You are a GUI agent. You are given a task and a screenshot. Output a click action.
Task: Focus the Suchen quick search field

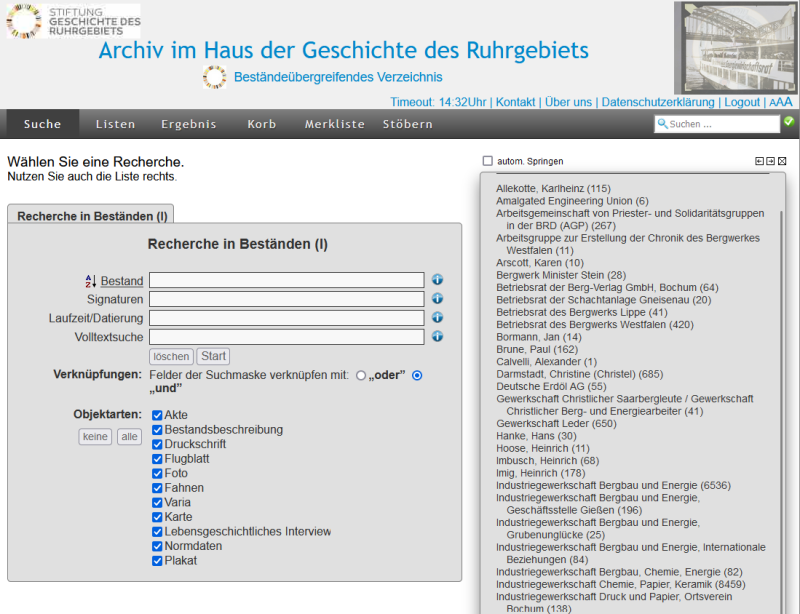point(717,124)
